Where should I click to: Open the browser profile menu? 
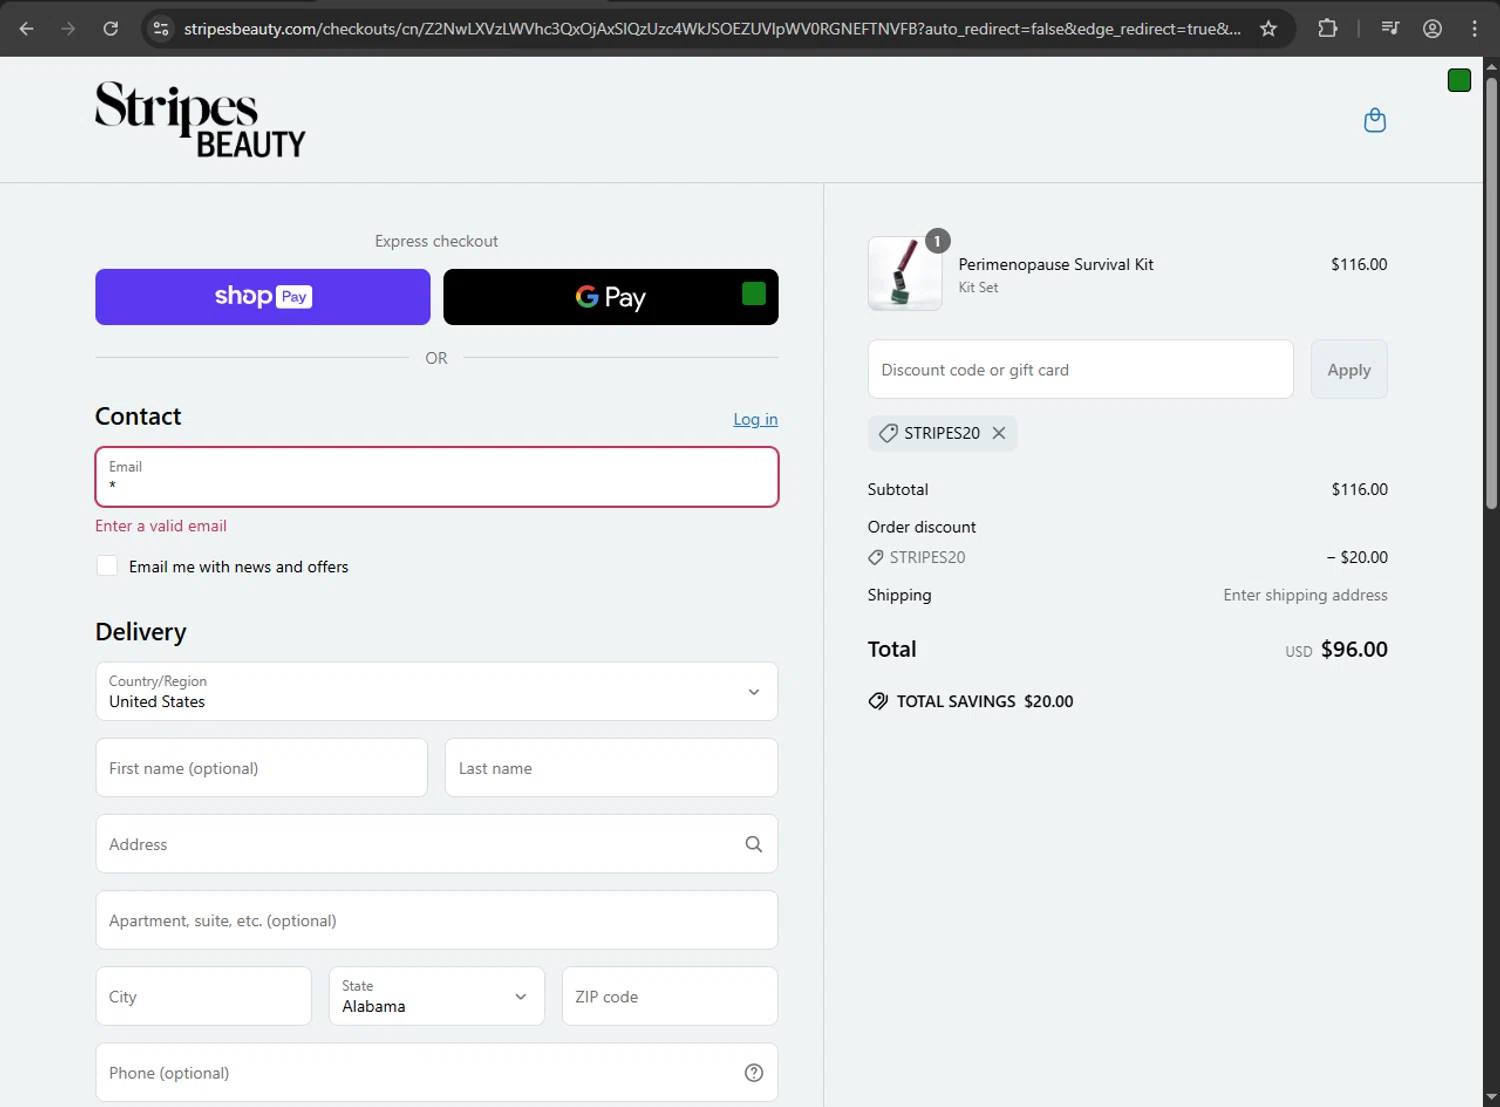[1432, 28]
